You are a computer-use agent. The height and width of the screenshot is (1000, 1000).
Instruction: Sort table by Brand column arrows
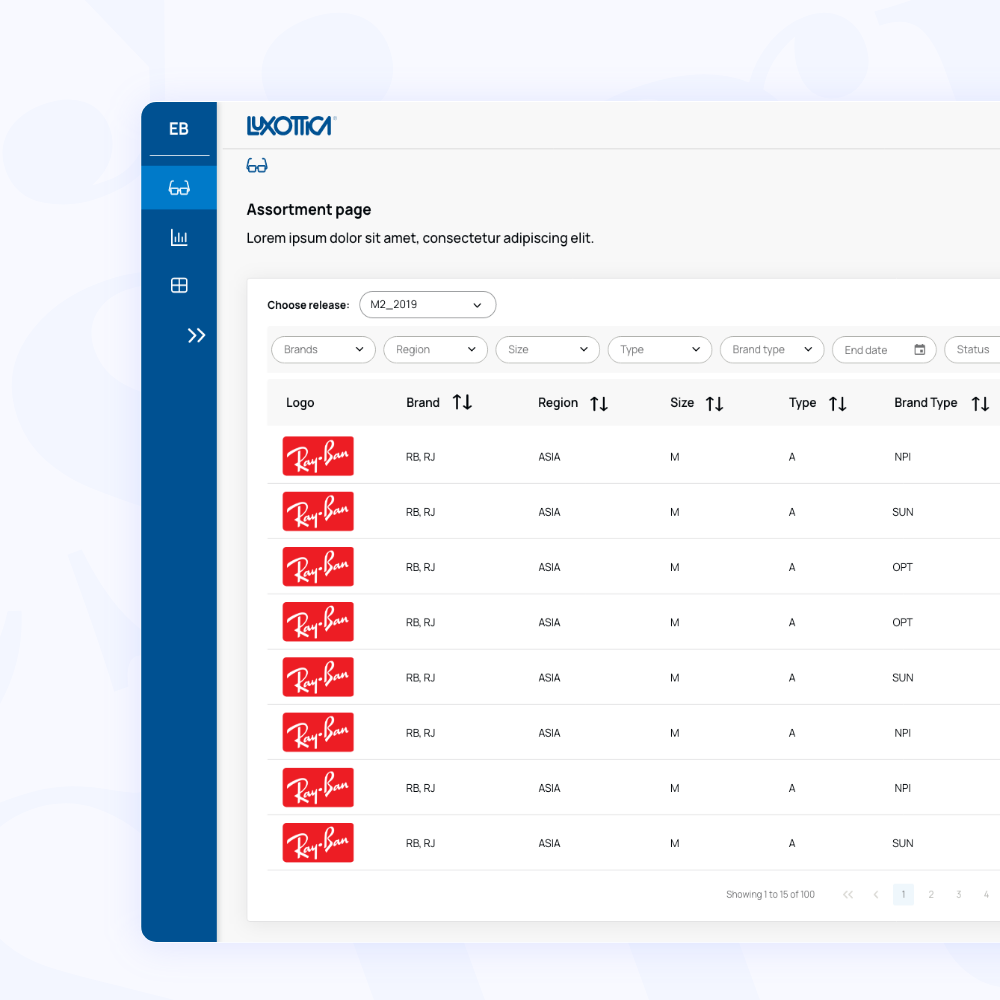[462, 402]
